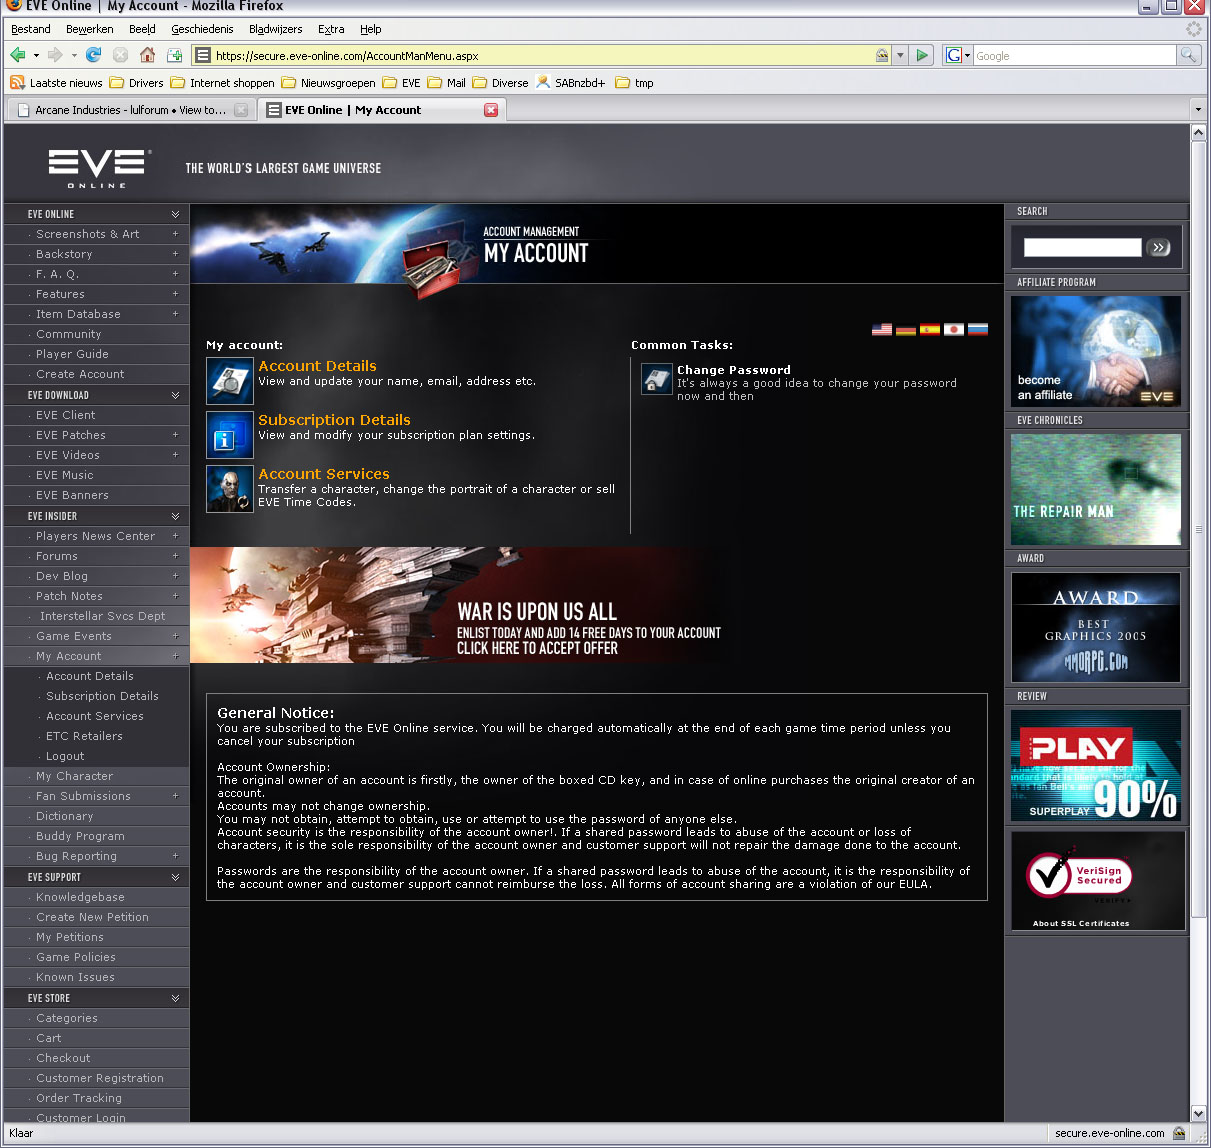Collapse the EVE ONLINE sidebar section
The width and height of the screenshot is (1211, 1148).
pyautogui.click(x=175, y=214)
